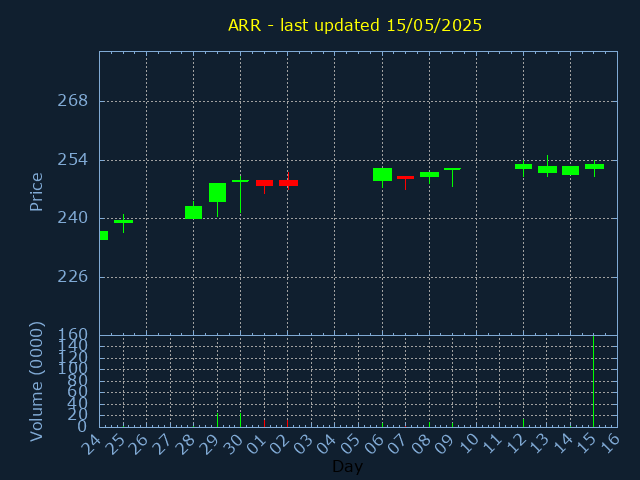This screenshot has height=480, width=640.
Task: Click the green candlestick for day 08
Action: tap(429, 174)
